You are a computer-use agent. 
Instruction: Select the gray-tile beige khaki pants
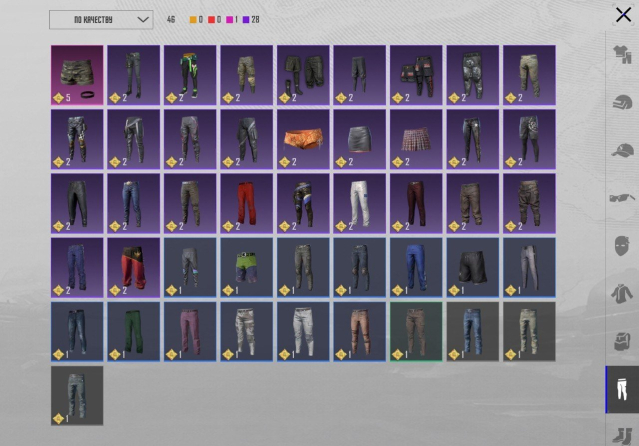(x=529, y=331)
